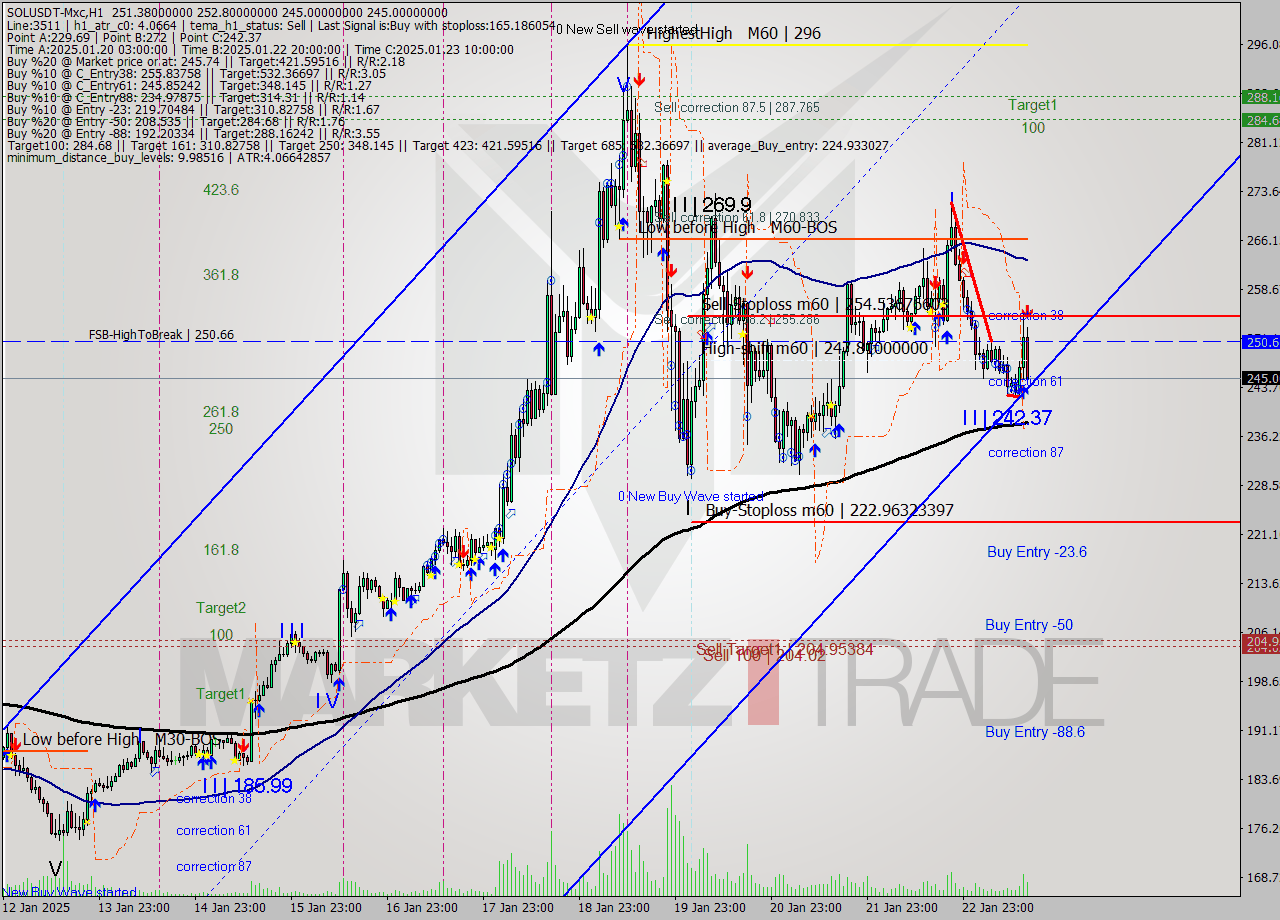Select the 198.6 price axis label
1280x920 pixels.
(x=1261, y=681)
